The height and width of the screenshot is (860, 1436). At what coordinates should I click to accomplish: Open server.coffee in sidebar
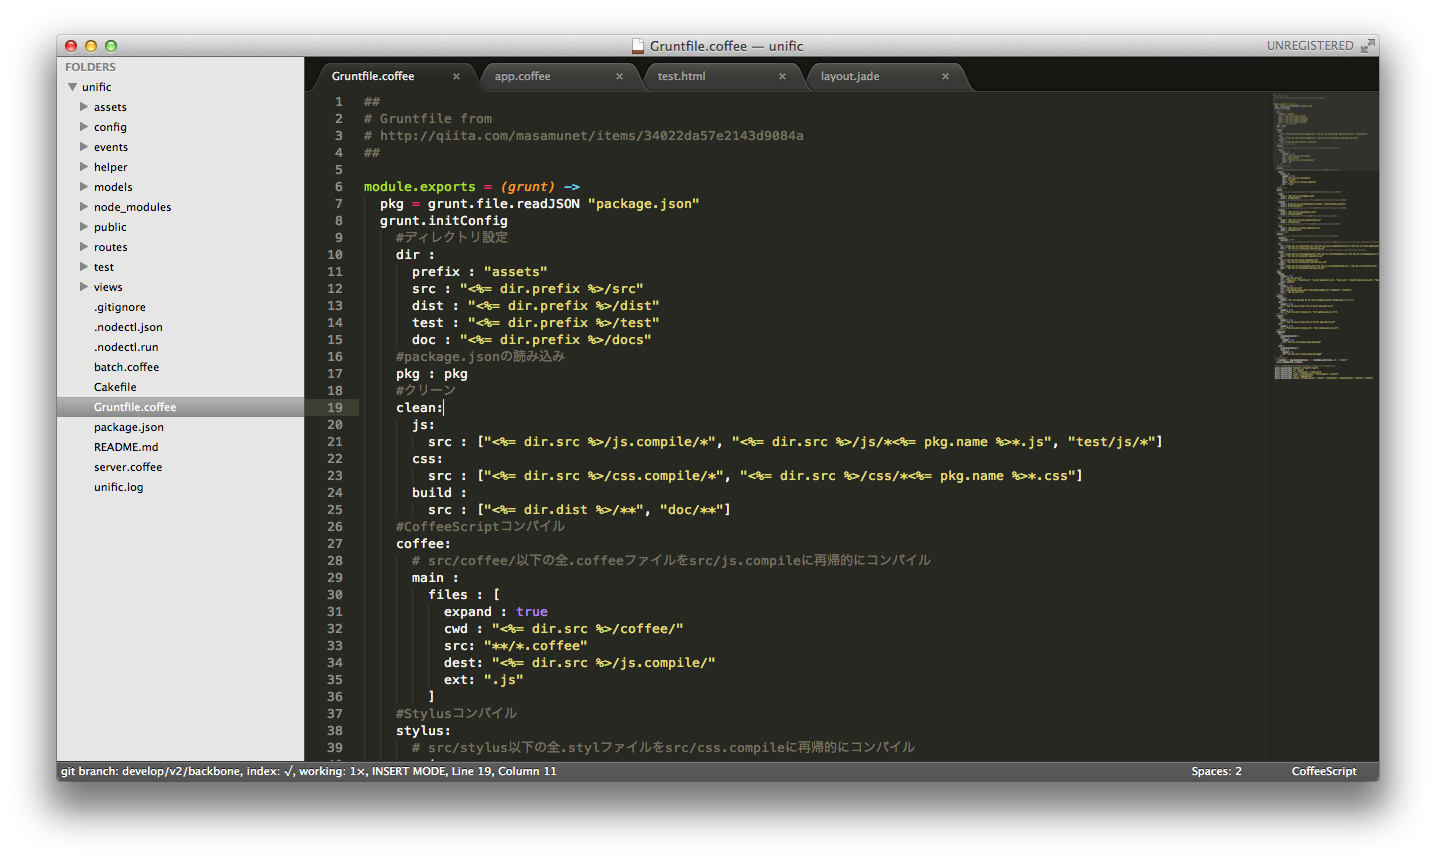(x=127, y=467)
